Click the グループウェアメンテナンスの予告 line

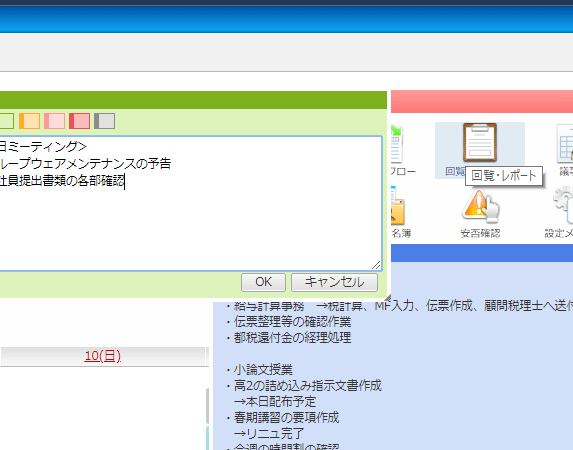coord(86,163)
